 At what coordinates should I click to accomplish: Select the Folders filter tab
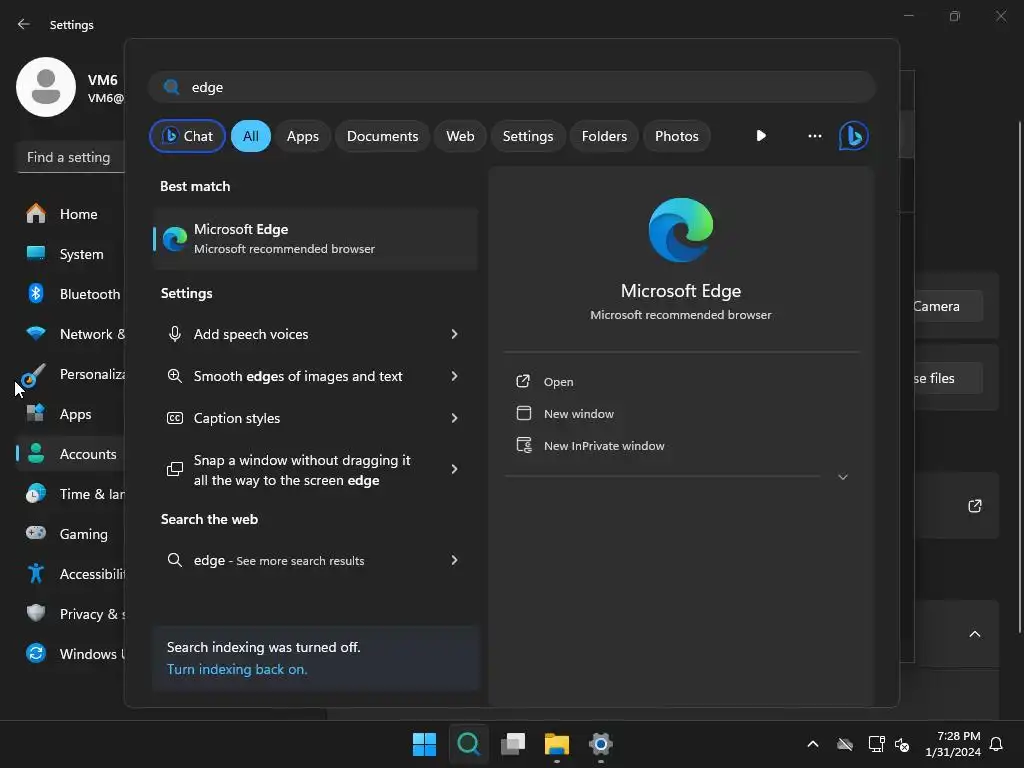pyautogui.click(x=604, y=136)
